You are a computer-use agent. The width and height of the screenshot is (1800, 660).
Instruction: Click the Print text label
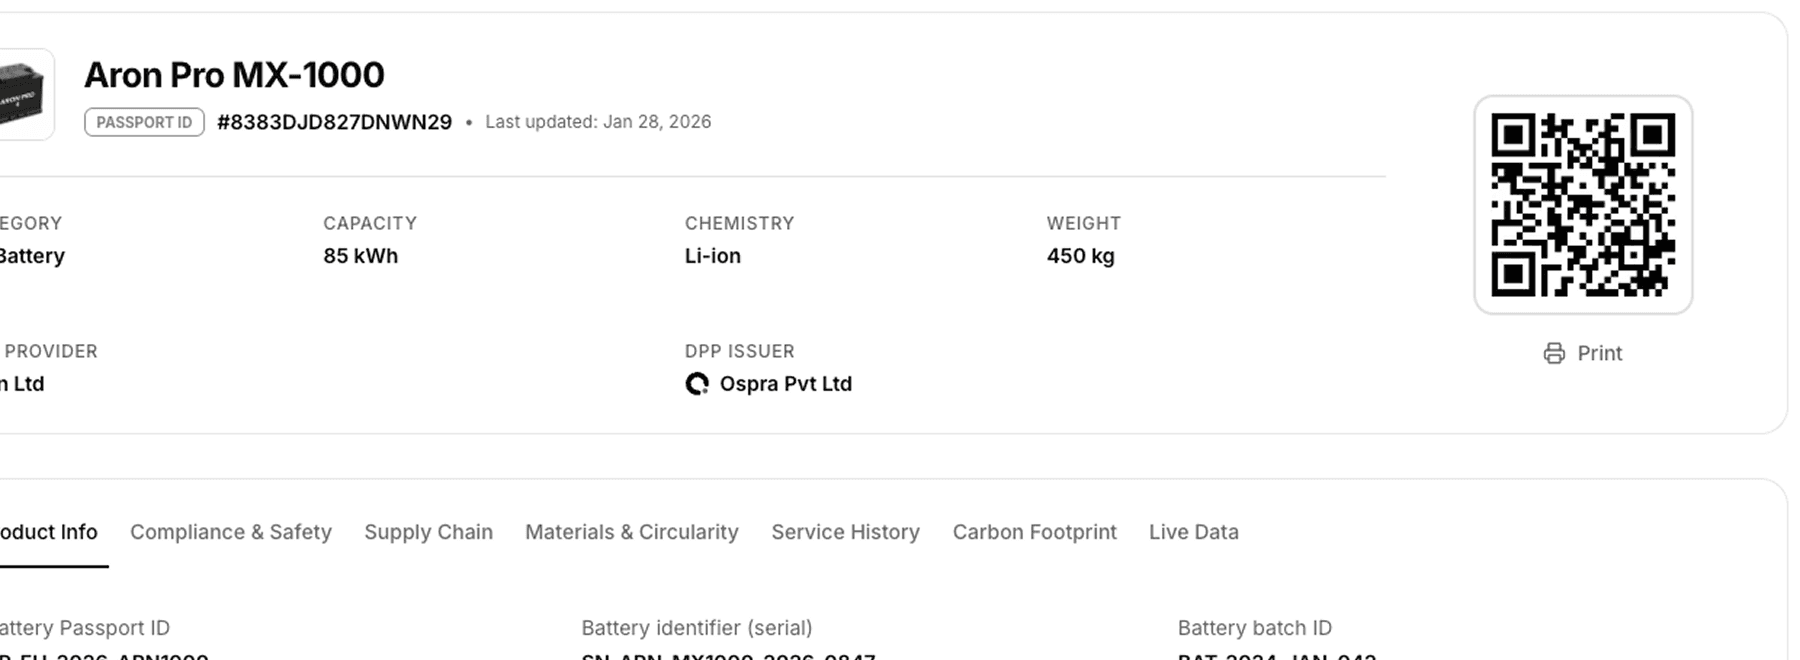tap(1599, 353)
